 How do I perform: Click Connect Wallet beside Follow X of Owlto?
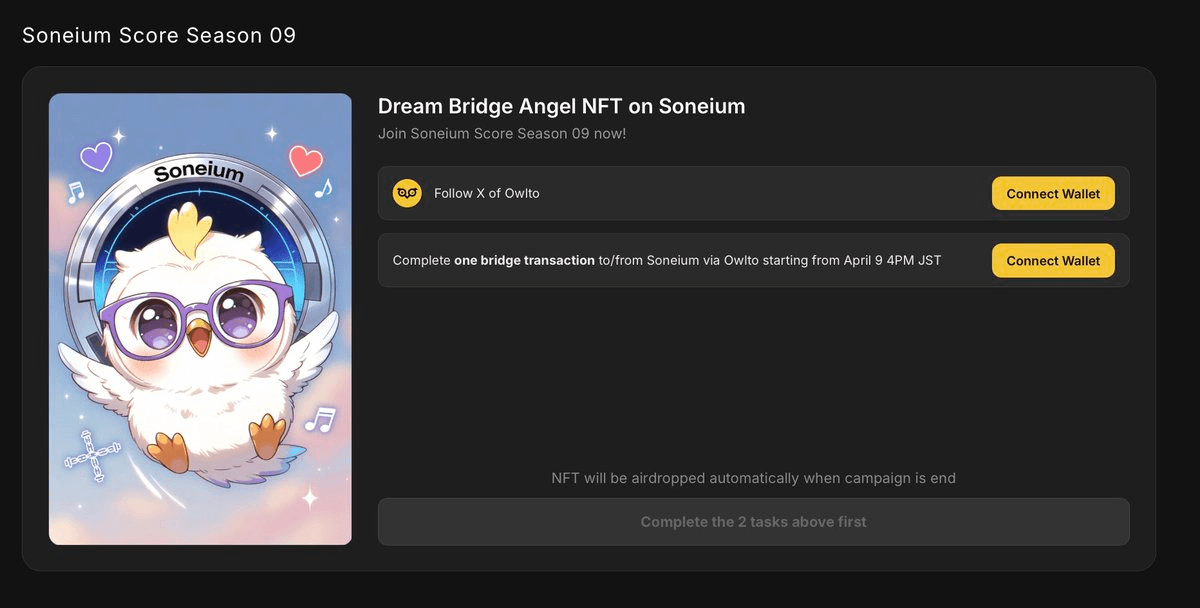coord(1053,194)
